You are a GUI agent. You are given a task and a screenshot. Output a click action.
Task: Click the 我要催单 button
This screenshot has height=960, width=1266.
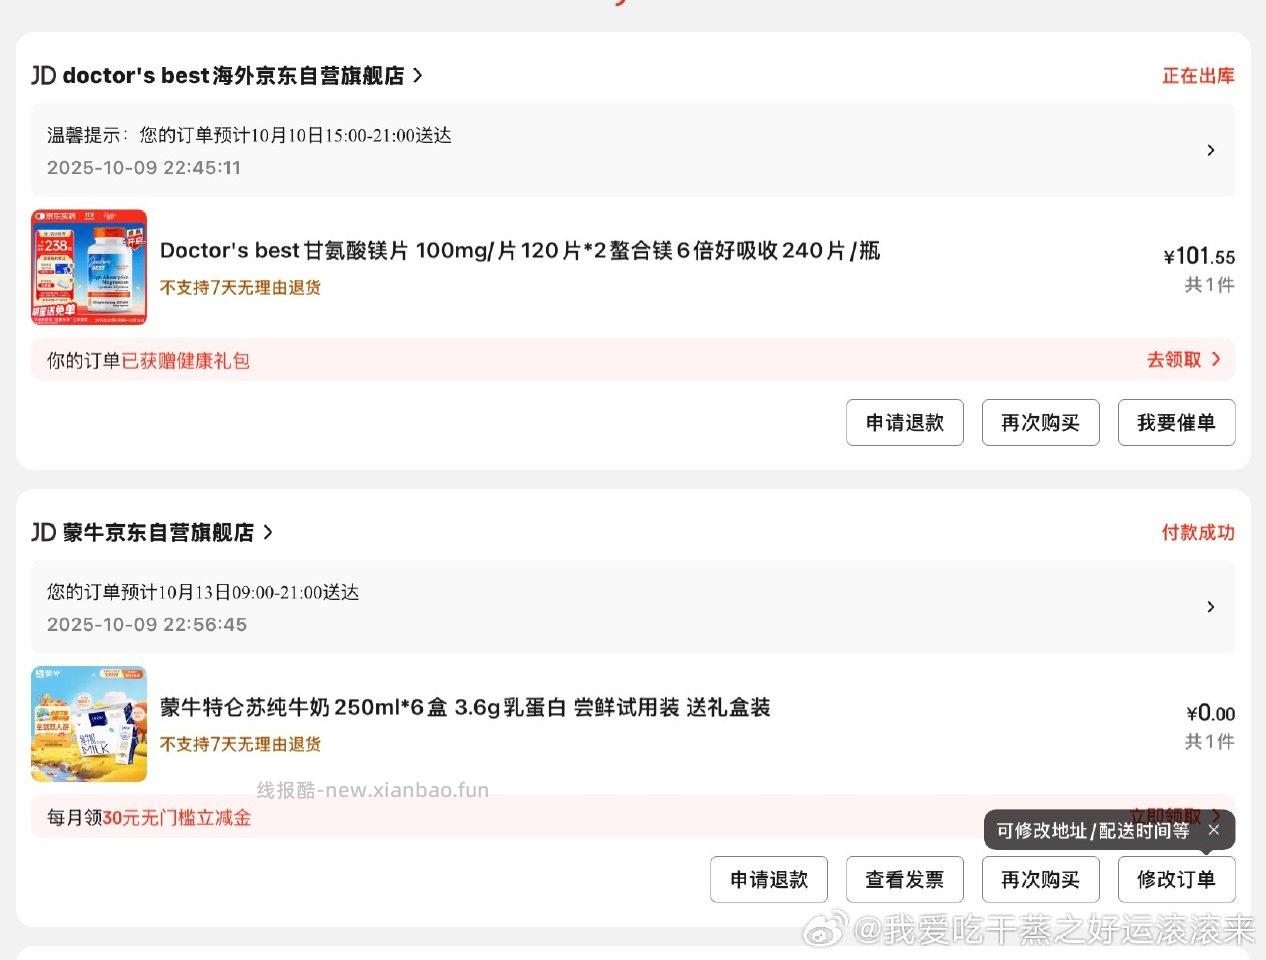click(x=1176, y=423)
